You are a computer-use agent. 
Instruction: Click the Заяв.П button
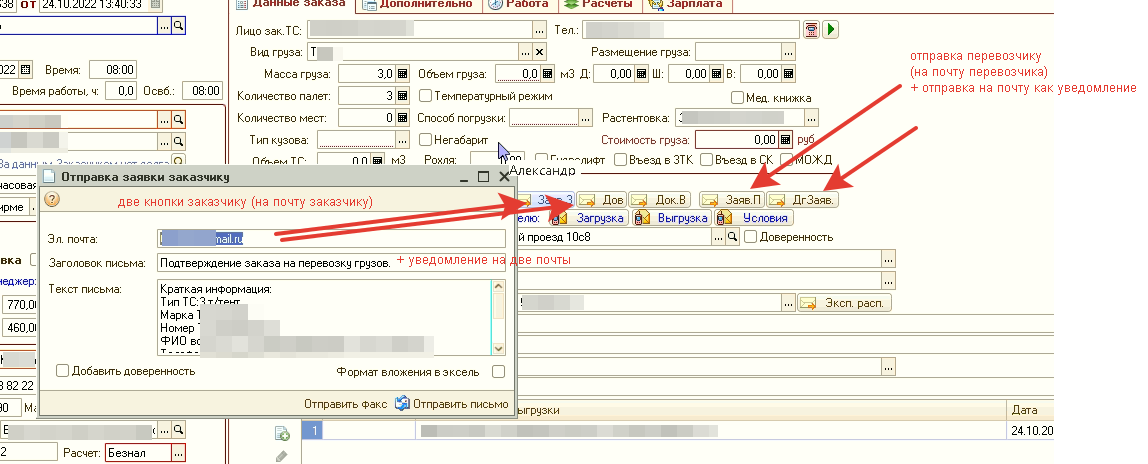pos(735,199)
